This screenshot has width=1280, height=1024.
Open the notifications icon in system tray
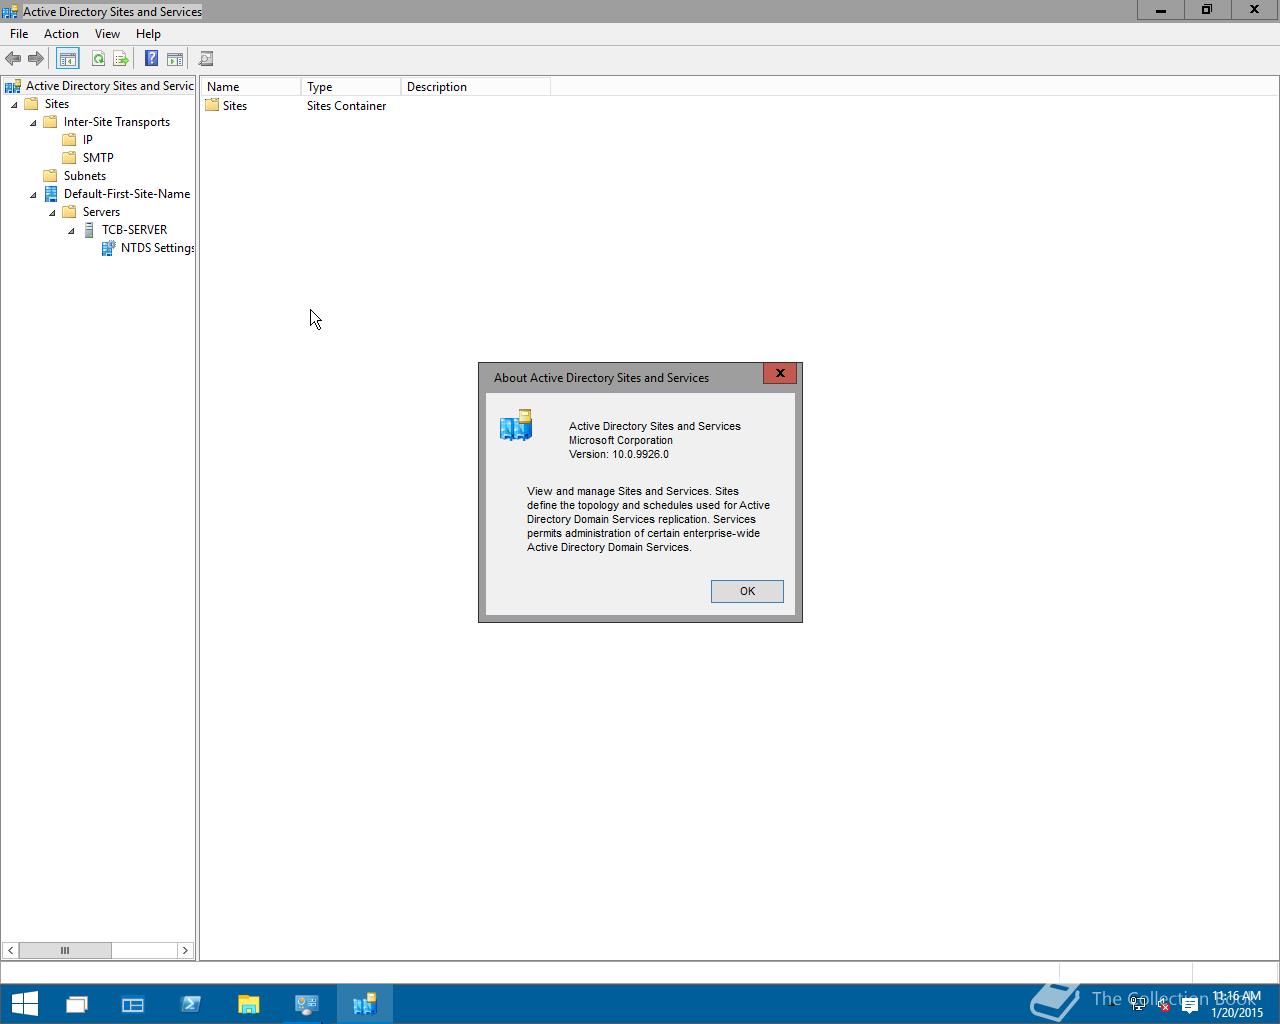[1190, 1005]
